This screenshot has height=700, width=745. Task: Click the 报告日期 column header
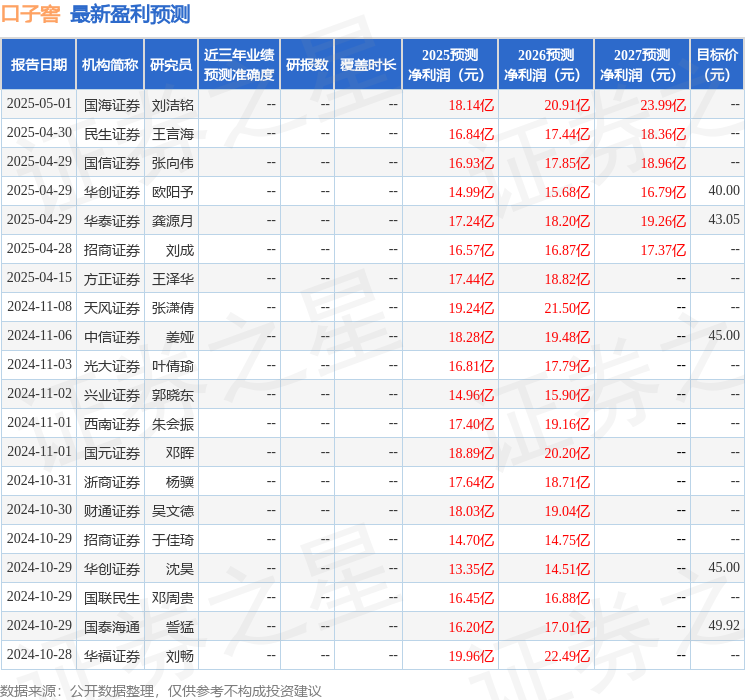click(39, 65)
